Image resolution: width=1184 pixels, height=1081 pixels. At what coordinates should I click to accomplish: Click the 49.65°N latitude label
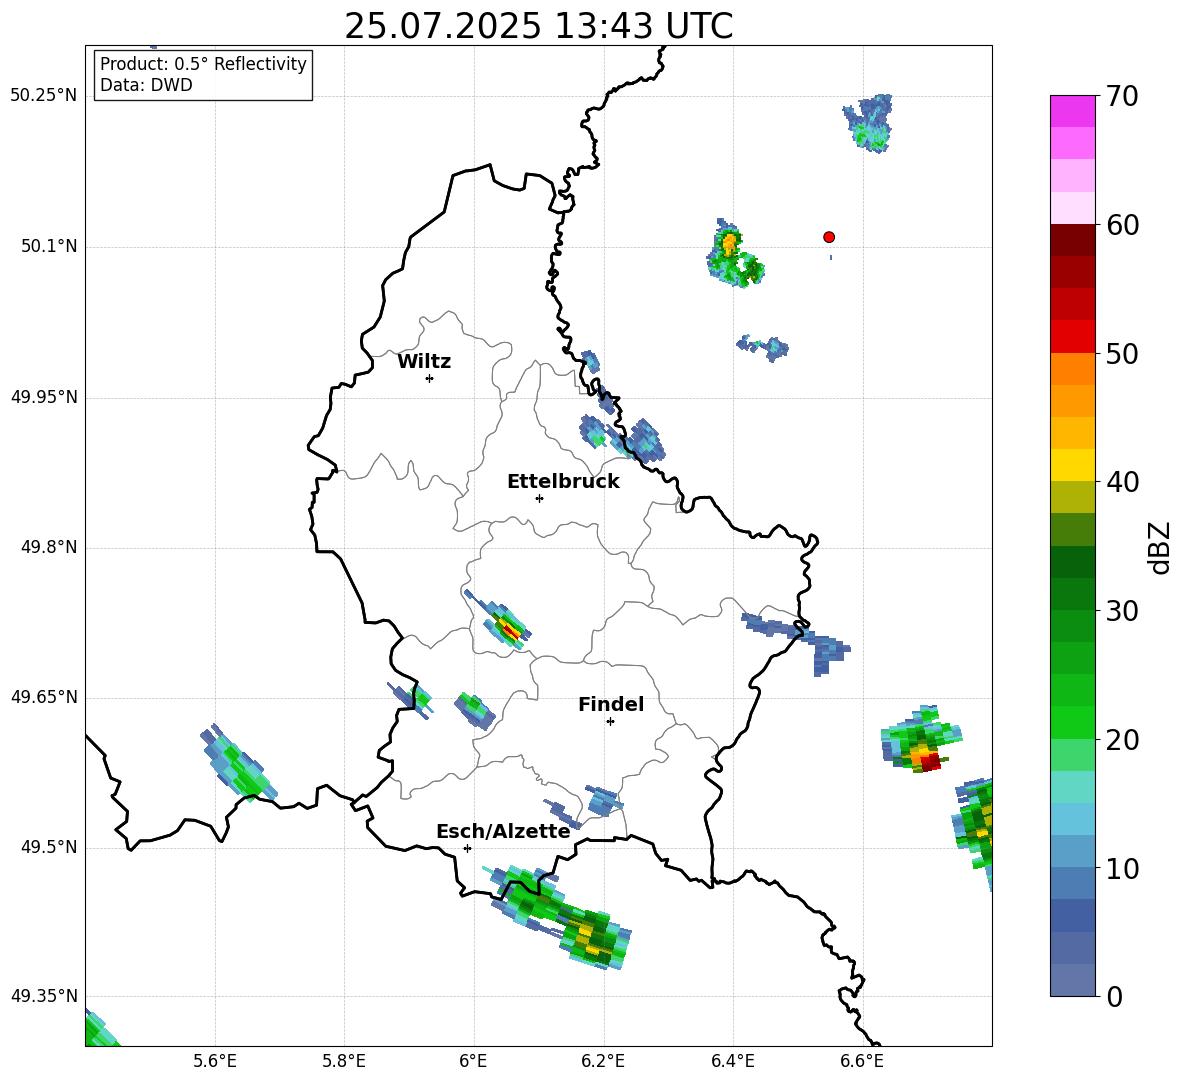click(44, 697)
